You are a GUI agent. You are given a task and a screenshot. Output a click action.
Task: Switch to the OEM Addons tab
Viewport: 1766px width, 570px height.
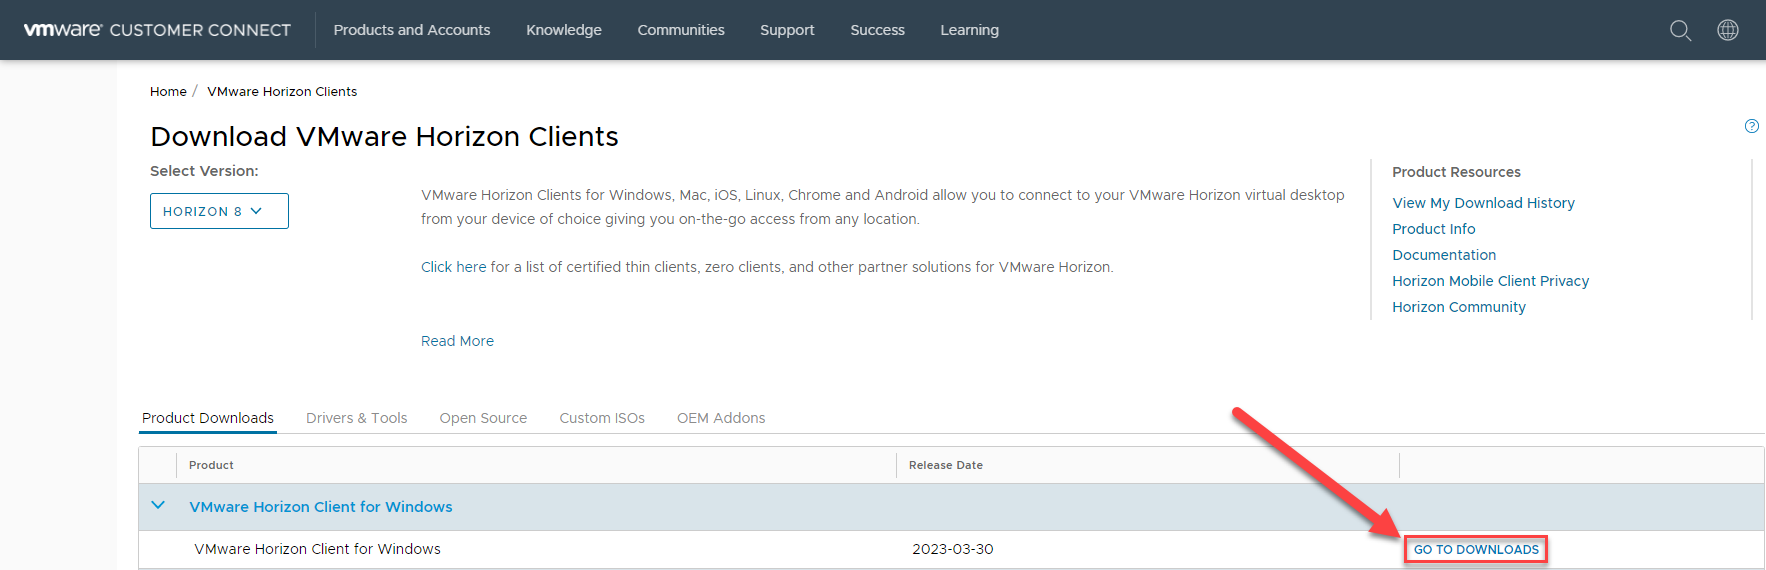click(x=721, y=418)
